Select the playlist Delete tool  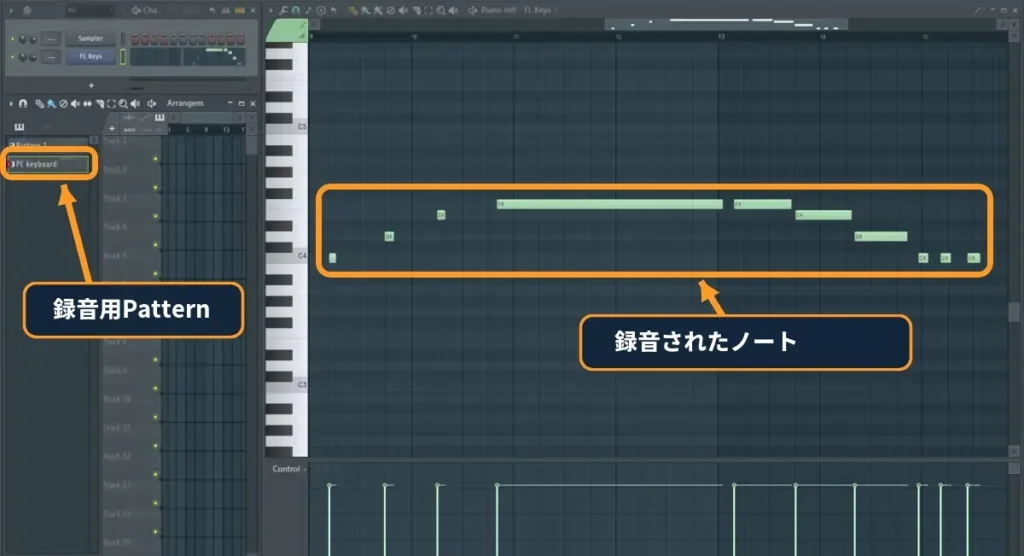coord(63,103)
